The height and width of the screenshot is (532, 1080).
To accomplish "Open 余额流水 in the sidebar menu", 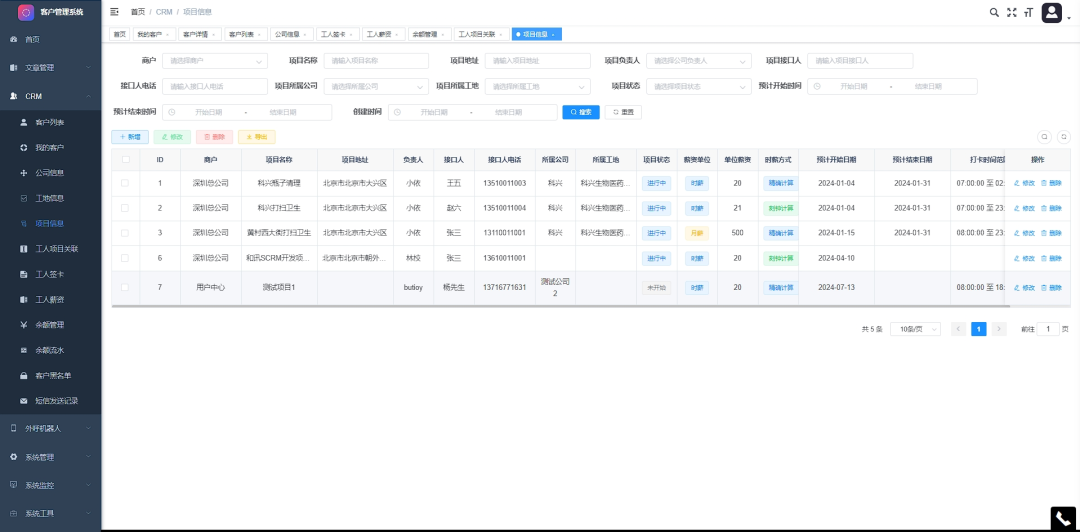I will click(49, 350).
